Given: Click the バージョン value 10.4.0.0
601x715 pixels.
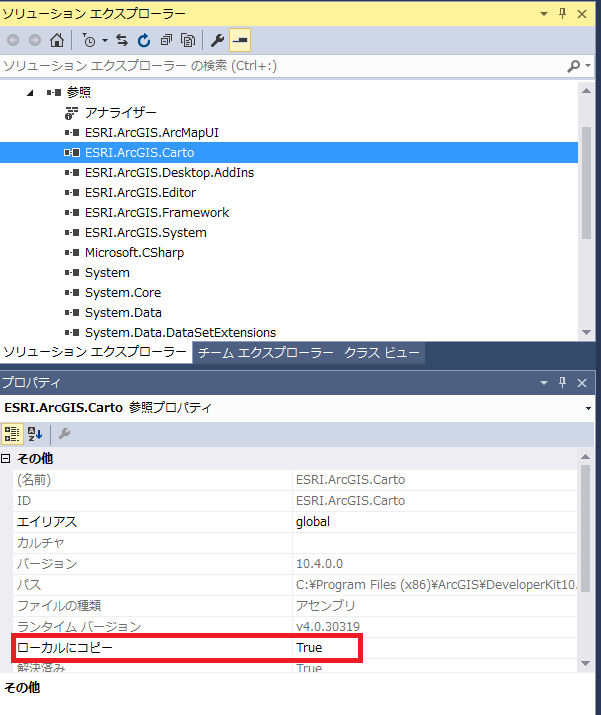Looking at the screenshot, I should click(x=319, y=564).
